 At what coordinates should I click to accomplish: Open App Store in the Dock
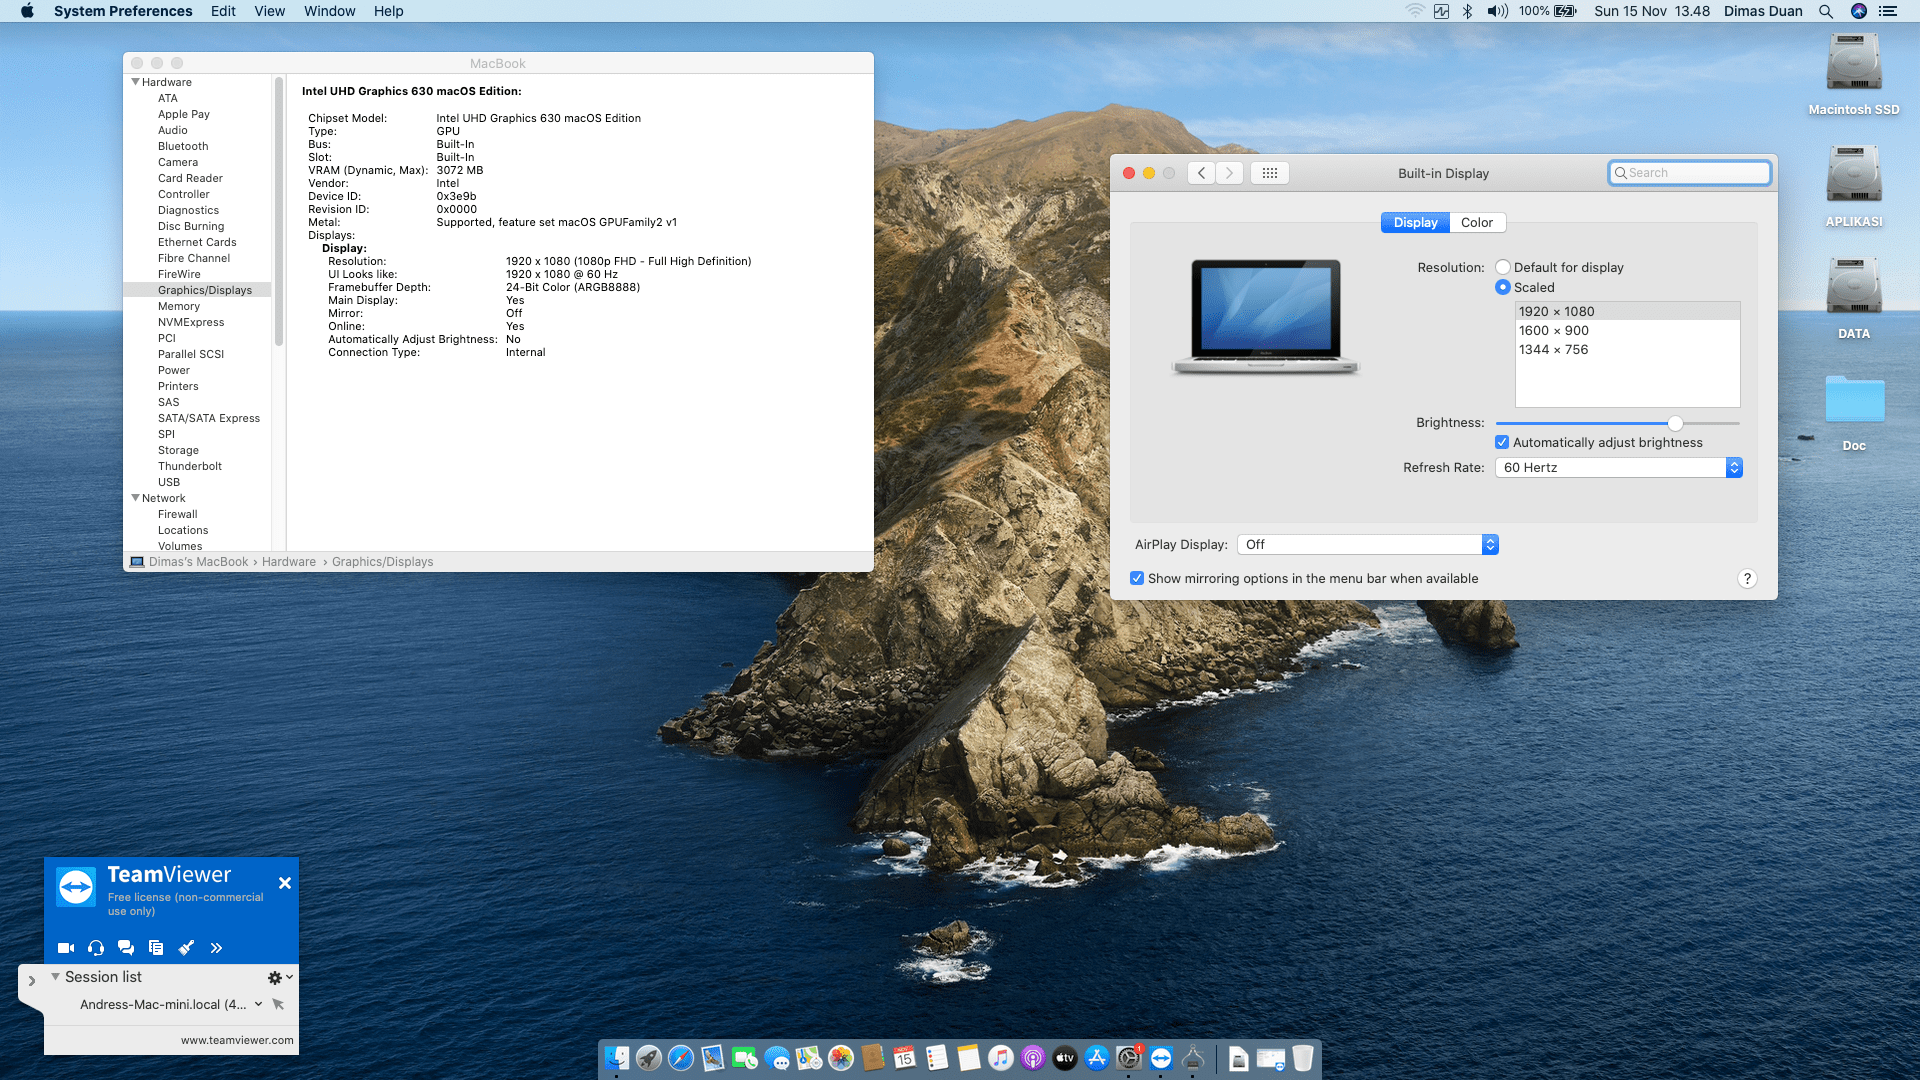point(1097,1058)
